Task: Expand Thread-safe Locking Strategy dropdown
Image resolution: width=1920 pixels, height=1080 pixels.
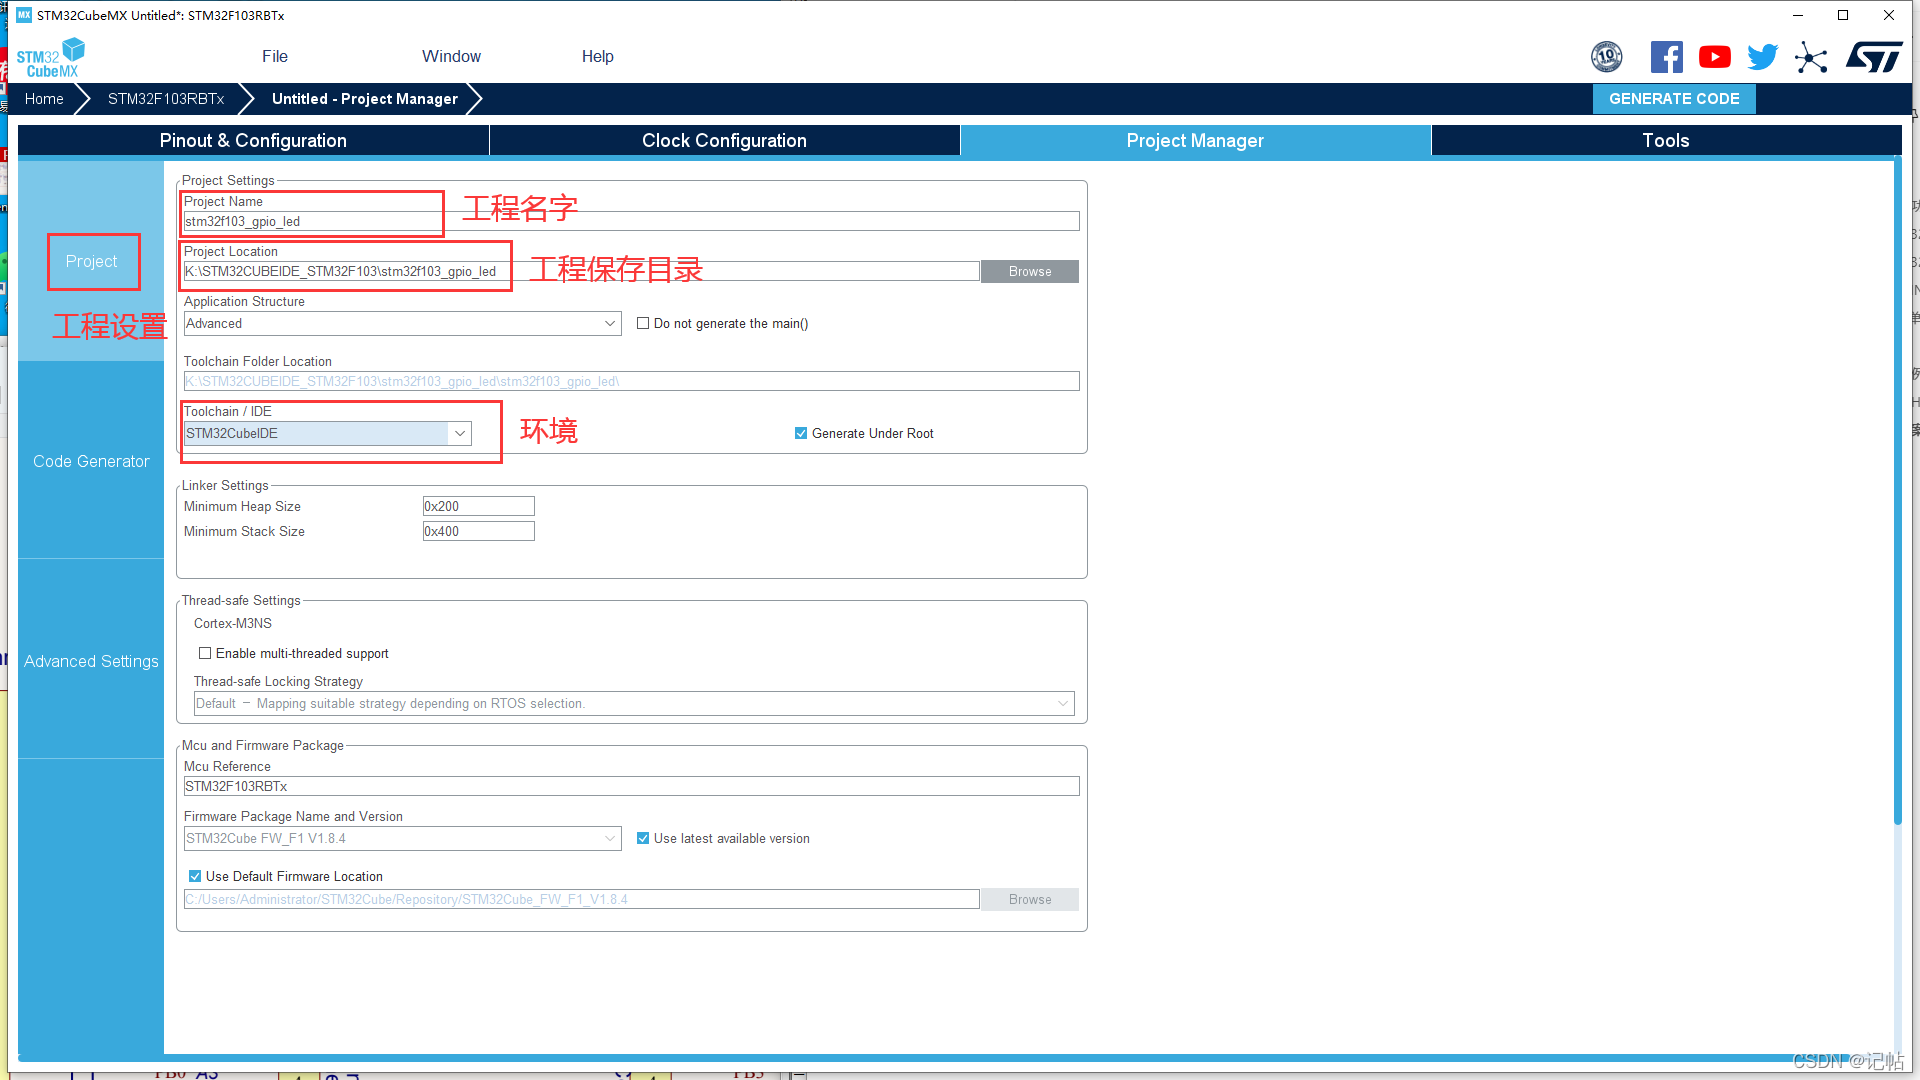Action: point(1062,703)
